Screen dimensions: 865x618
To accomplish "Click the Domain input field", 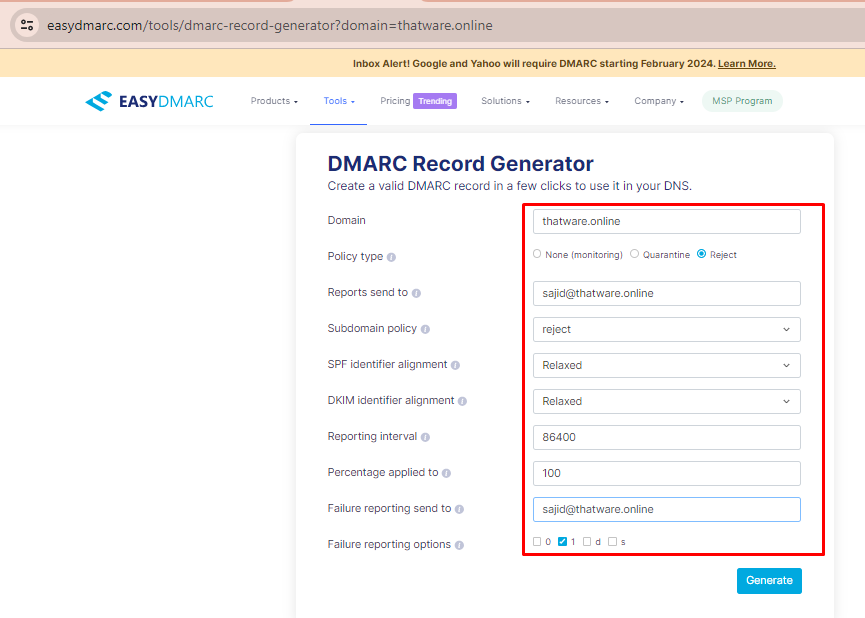I will (666, 221).
